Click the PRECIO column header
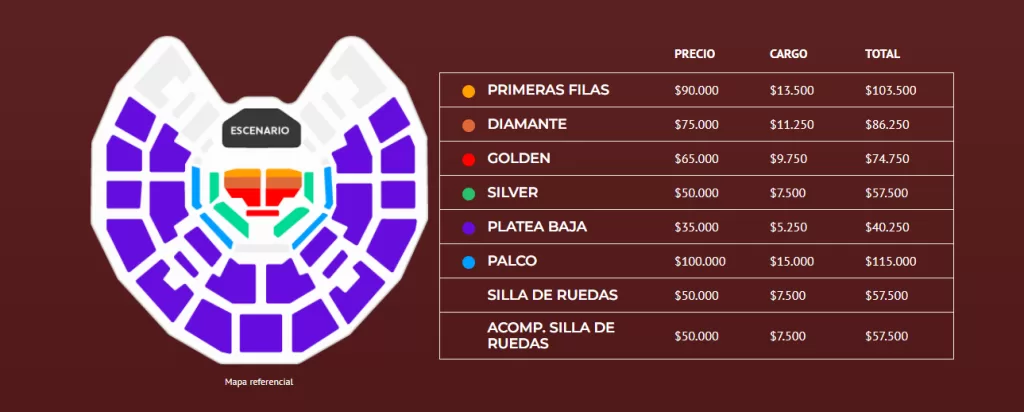The width and height of the screenshot is (1024, 412). click(x=694, y=54)
